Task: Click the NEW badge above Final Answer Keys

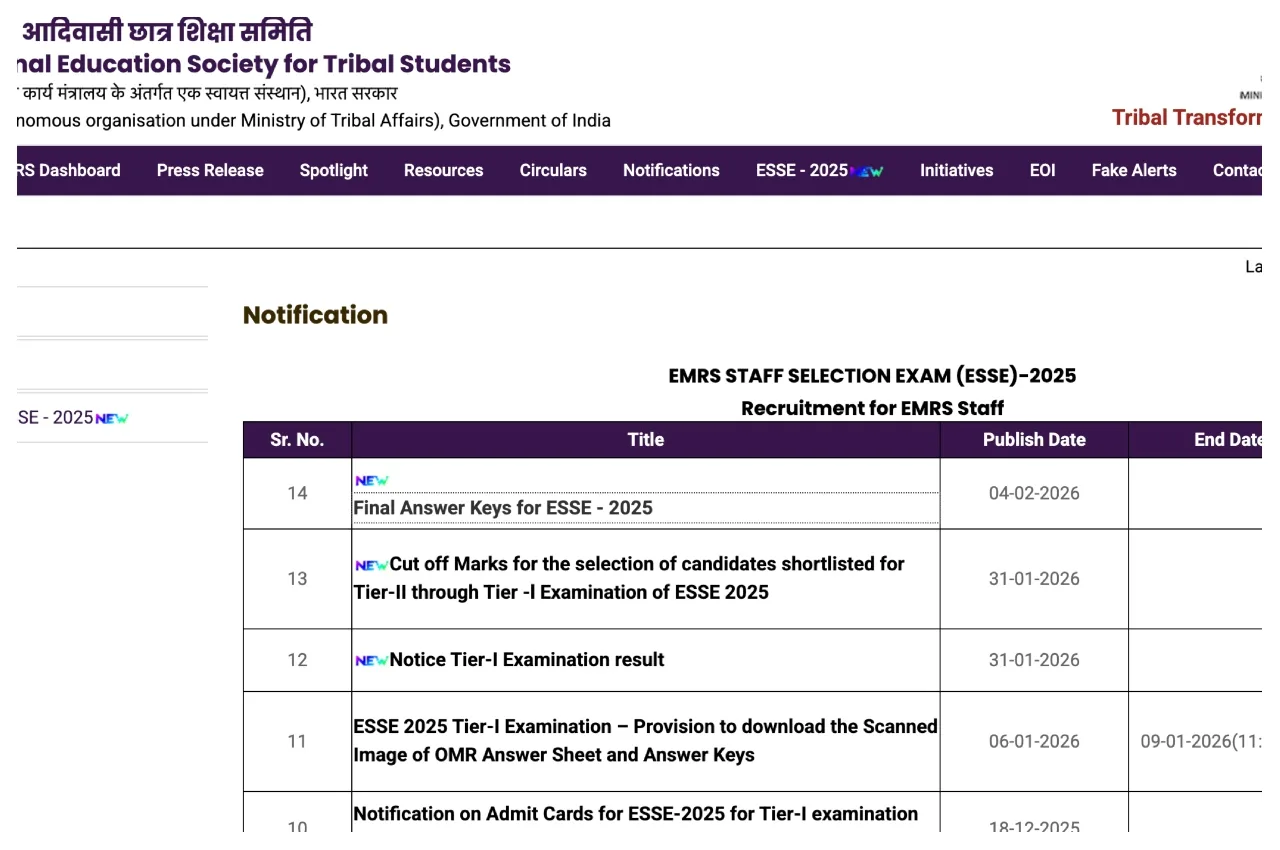Action: [x=372, y=480]
